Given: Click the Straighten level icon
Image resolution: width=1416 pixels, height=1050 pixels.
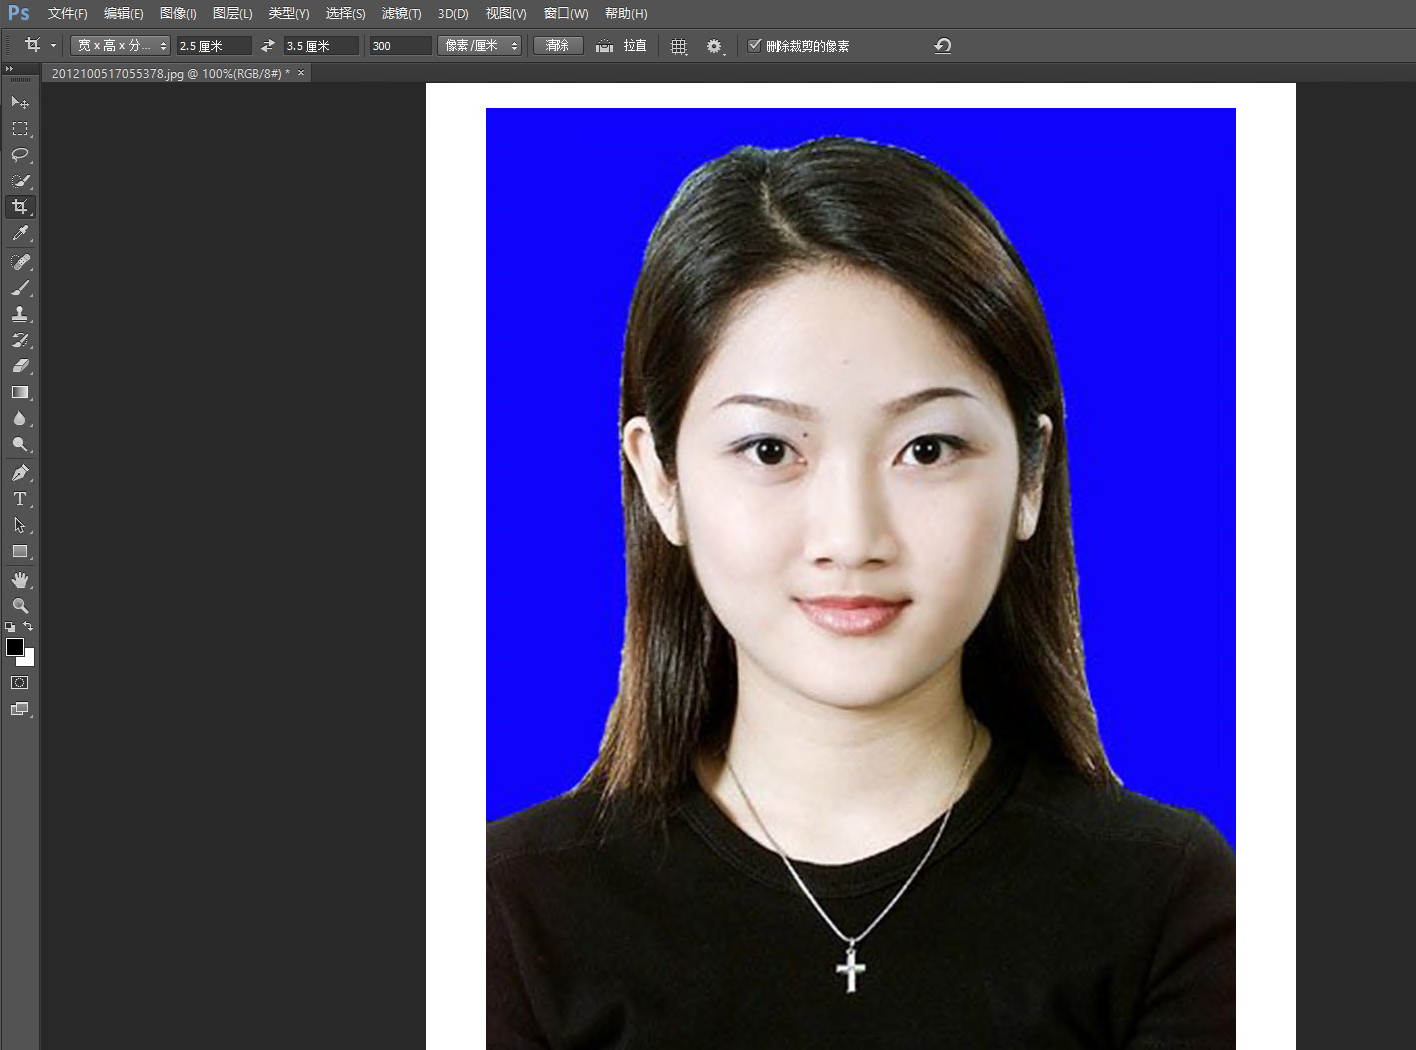Looking at the screenshot, I should (x=604, y=46).
